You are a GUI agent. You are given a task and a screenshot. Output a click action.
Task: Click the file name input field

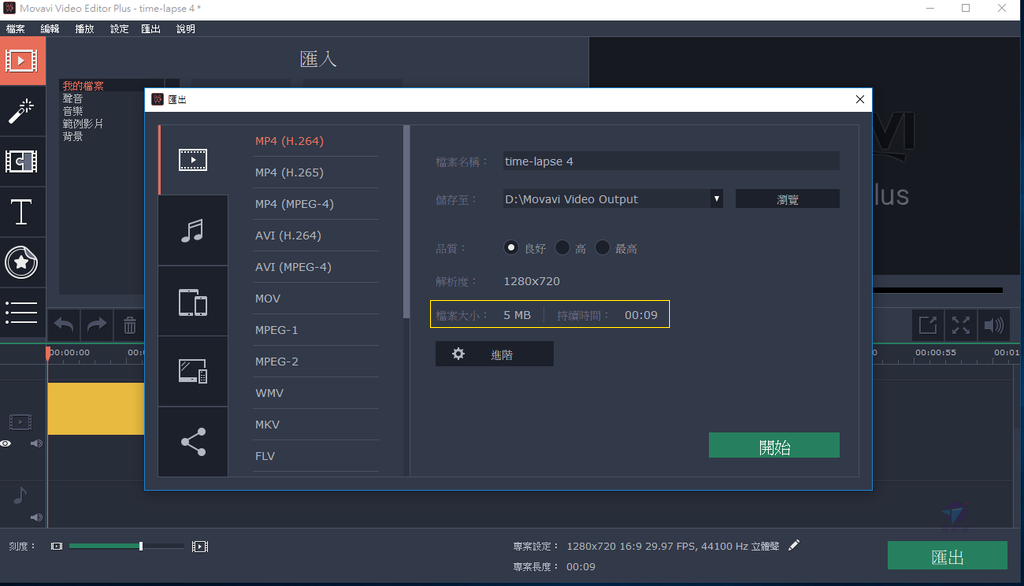(x=671, y=161)
